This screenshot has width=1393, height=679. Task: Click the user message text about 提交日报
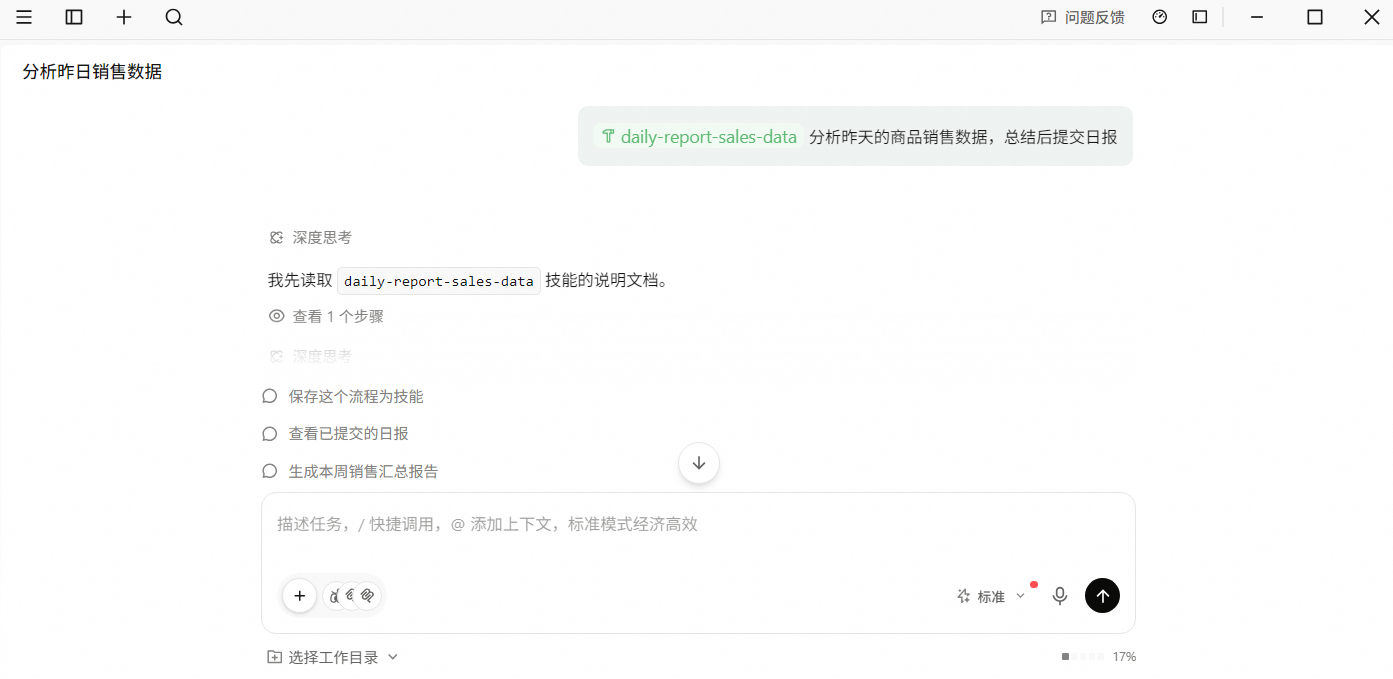point(963,137)
